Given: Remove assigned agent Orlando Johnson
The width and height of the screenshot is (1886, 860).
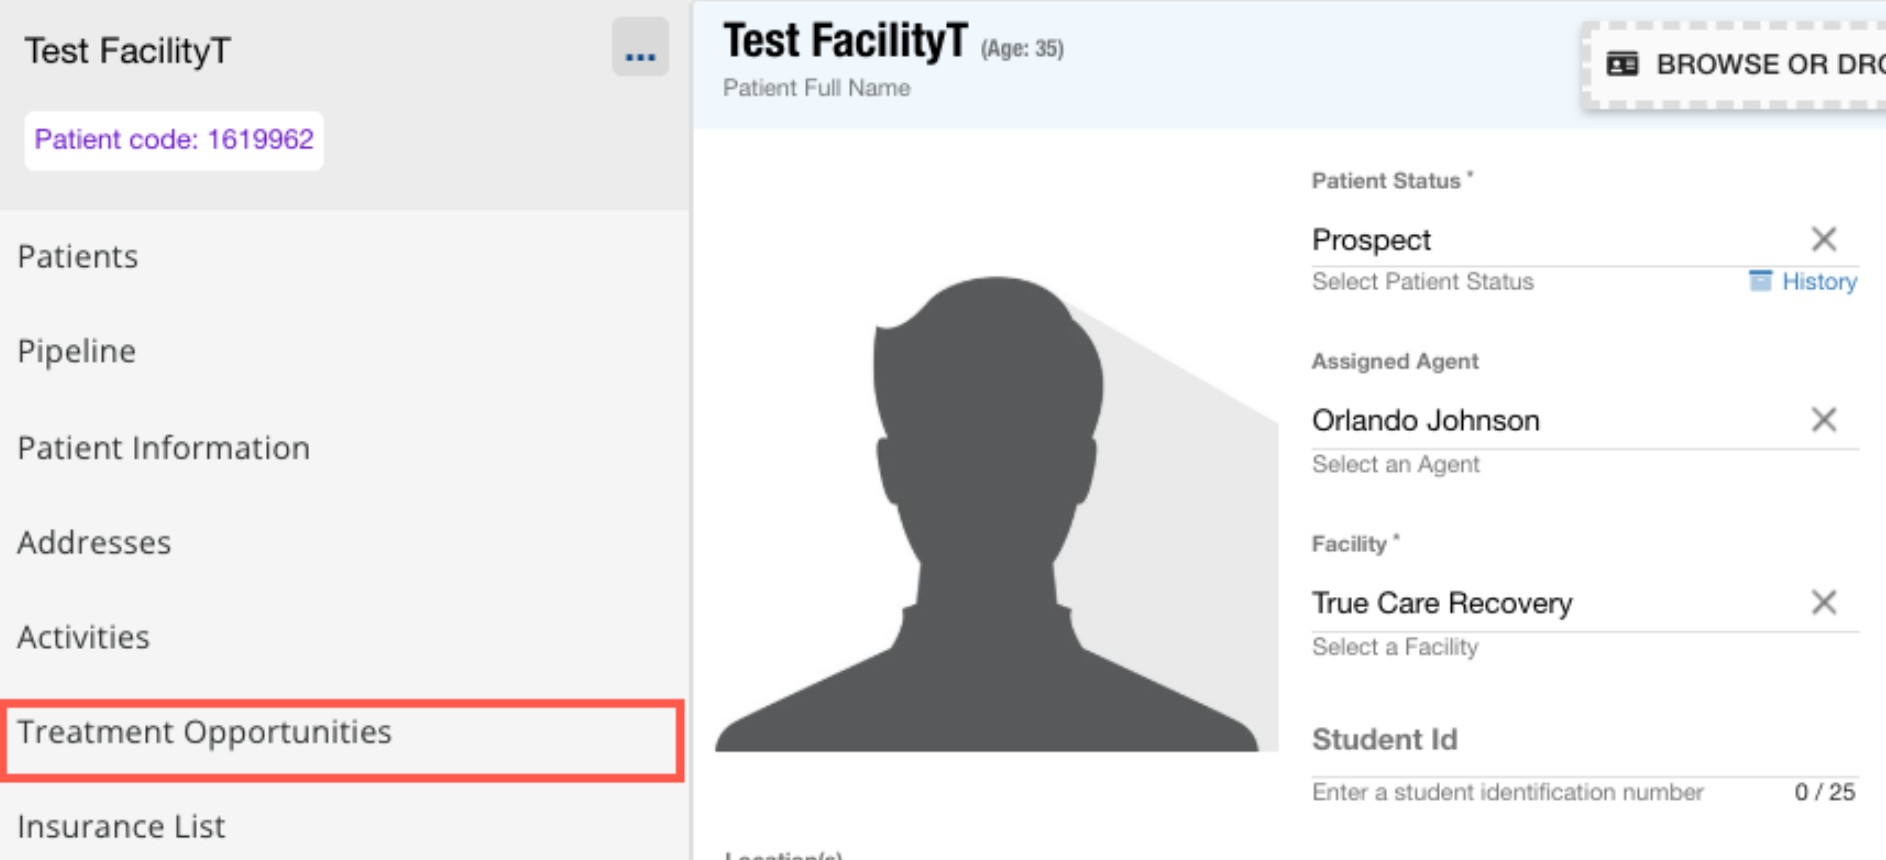Looking at the screenshot, I should pyautogui.click(x=1823, y=420).
